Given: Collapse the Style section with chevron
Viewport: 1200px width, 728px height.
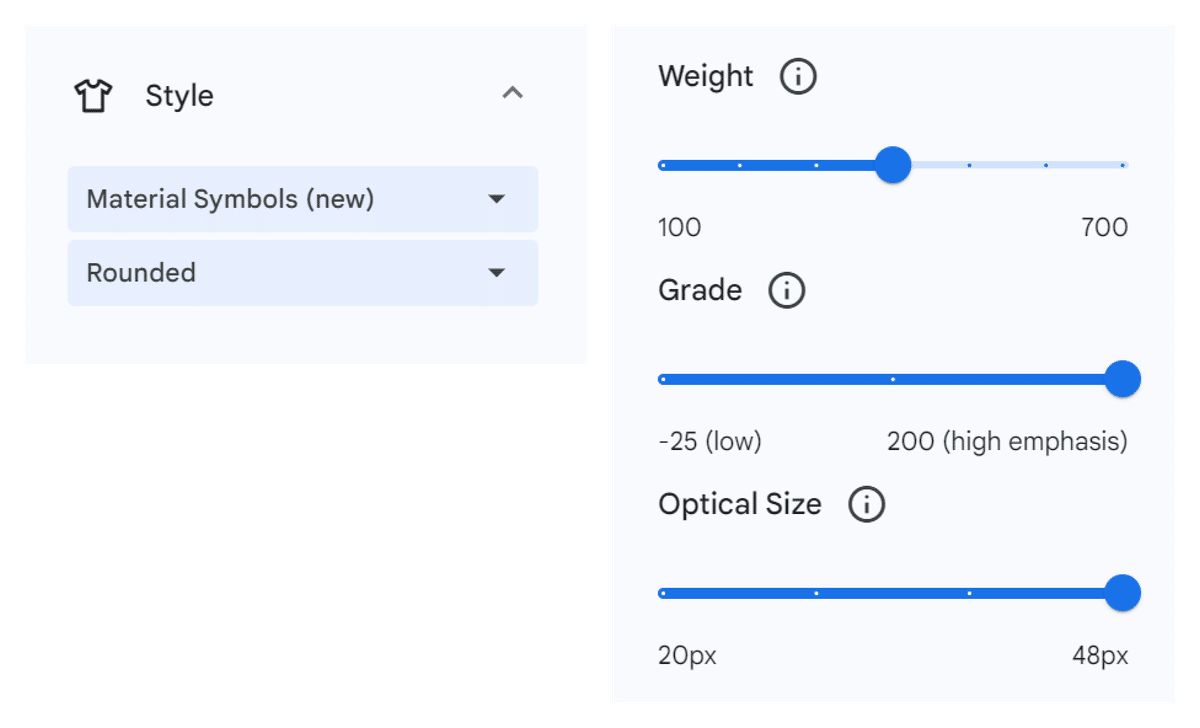Looking at the screenshot, I should (513, 94).
